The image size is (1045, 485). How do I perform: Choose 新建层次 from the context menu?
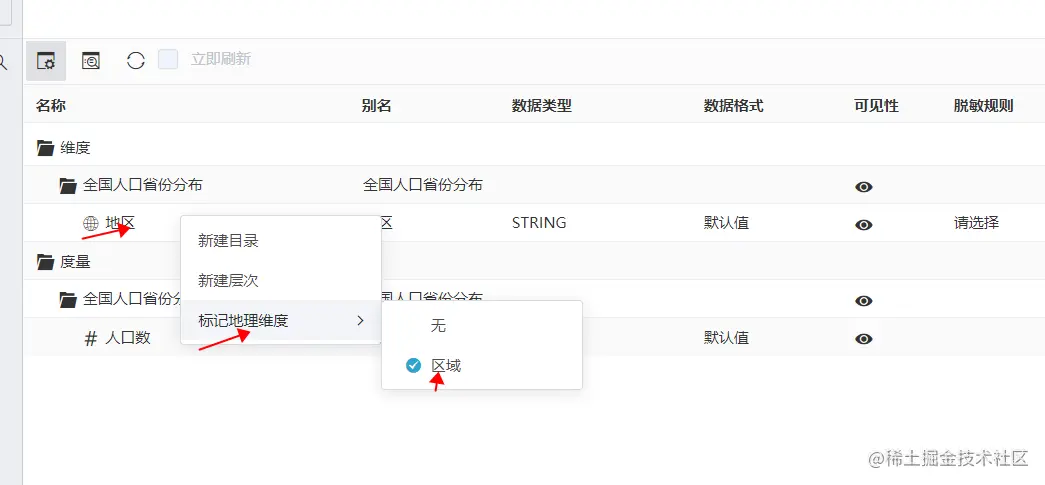click(281, 281)
